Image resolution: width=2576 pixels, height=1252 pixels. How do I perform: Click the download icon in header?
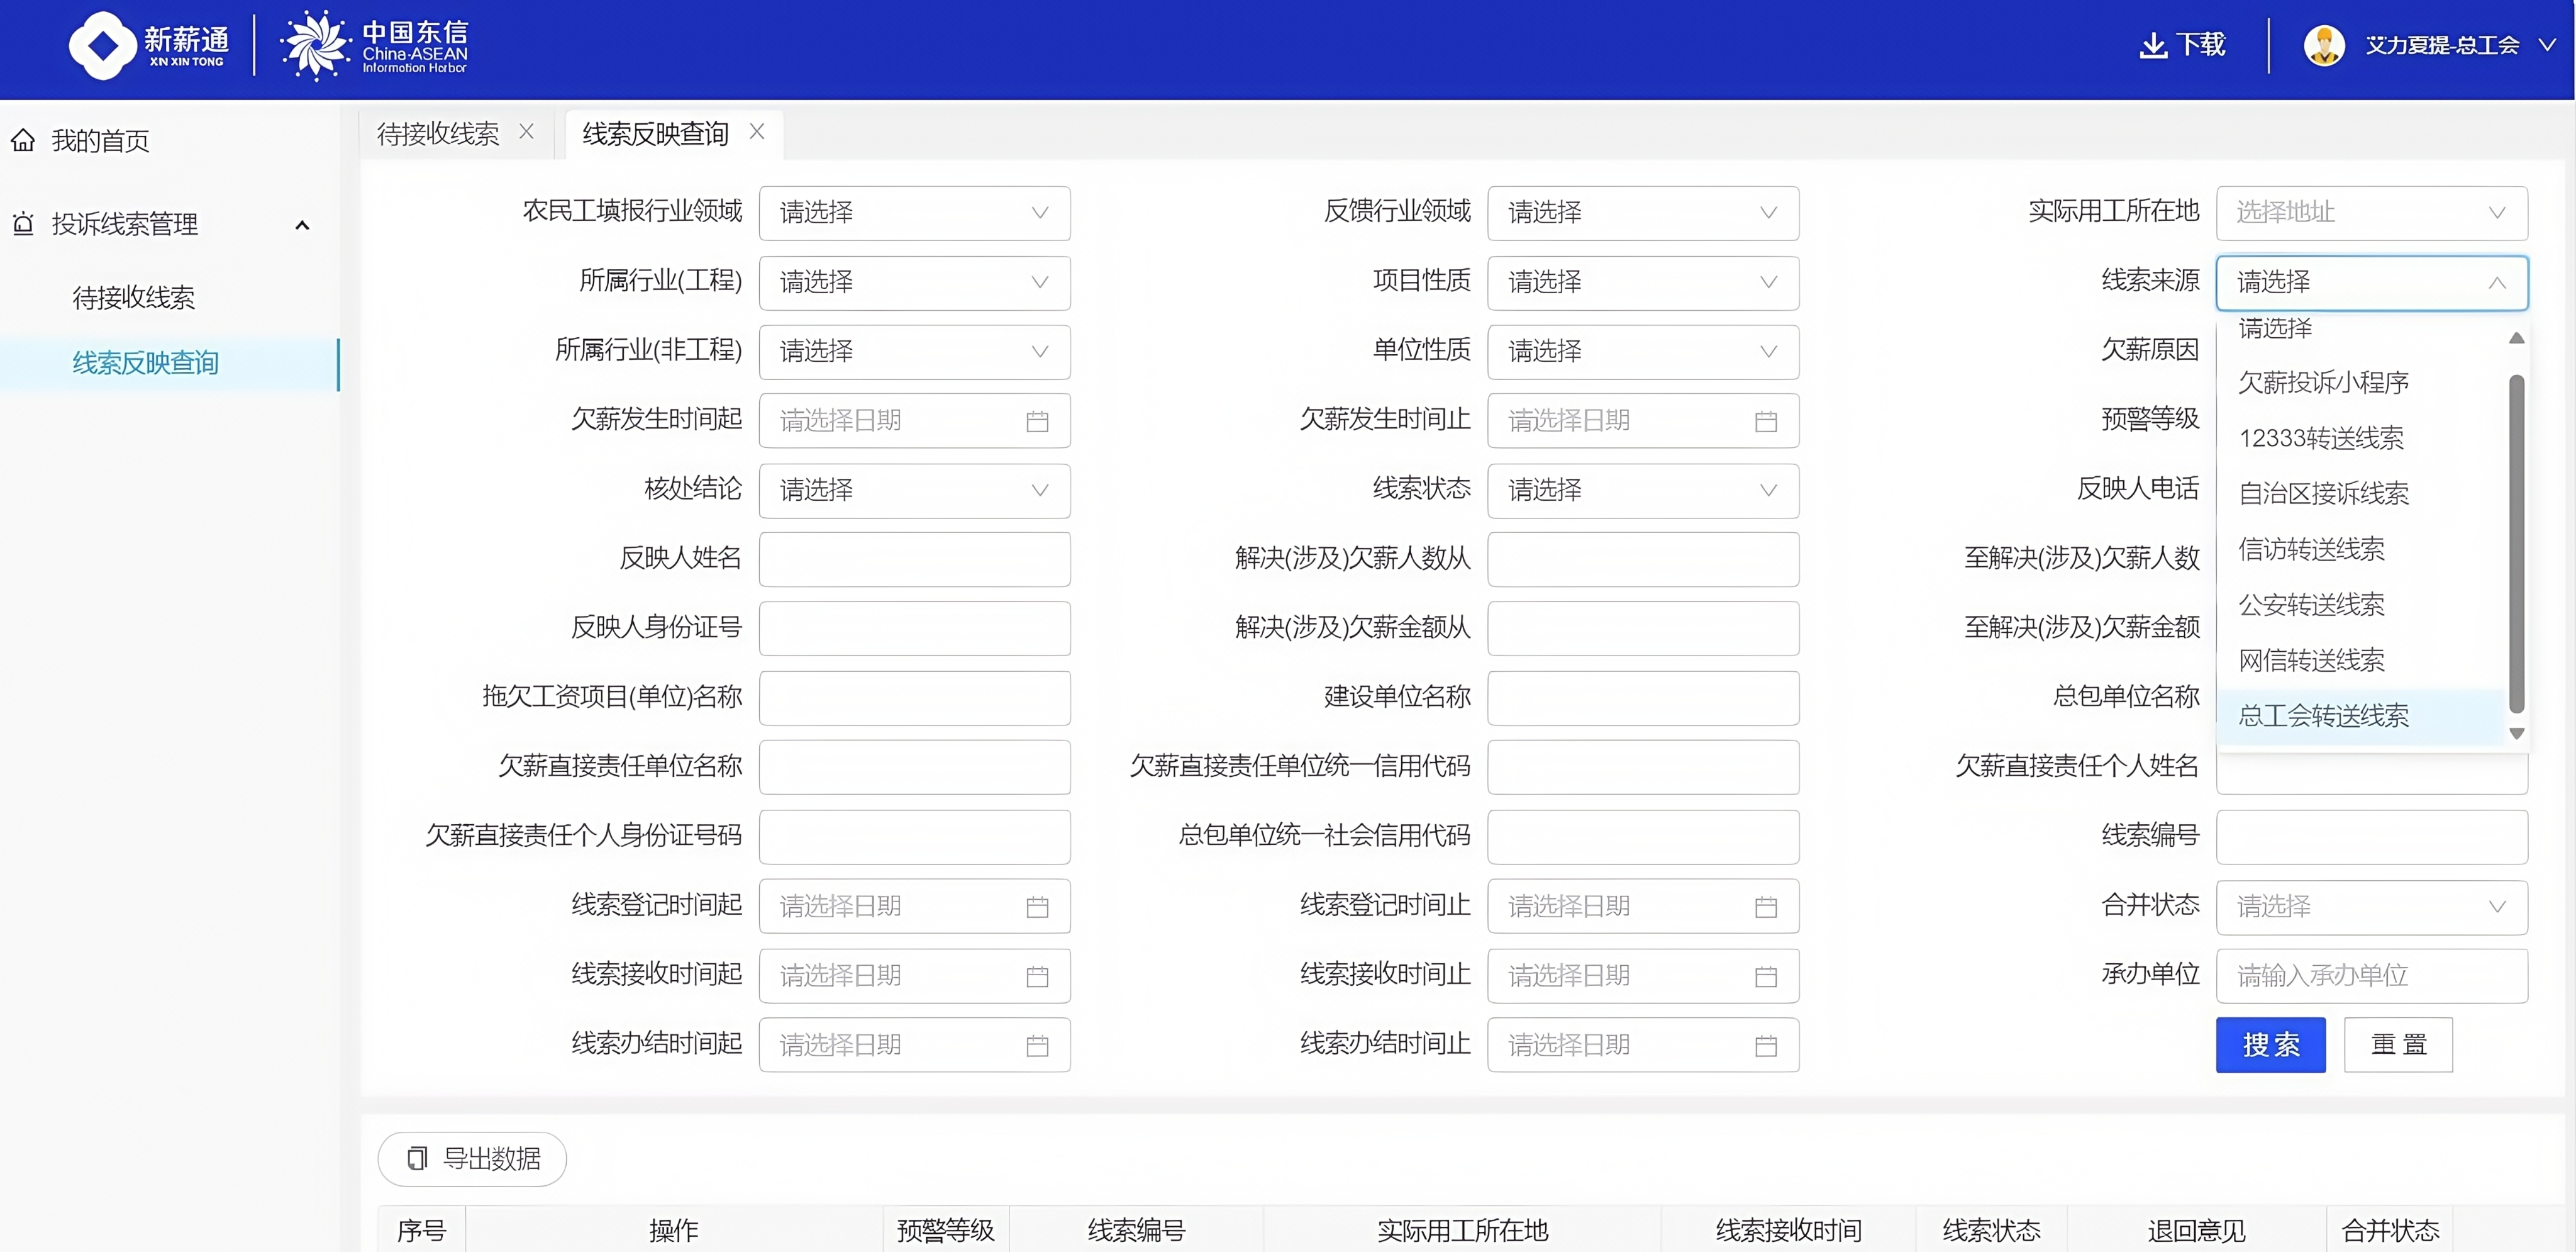pos(2153,45)
